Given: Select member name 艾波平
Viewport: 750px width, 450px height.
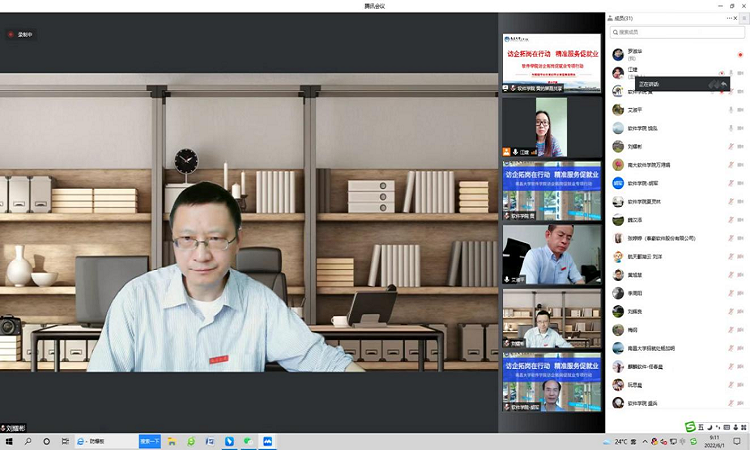Looking at the screenshot, I should click(x=635, y=110).
